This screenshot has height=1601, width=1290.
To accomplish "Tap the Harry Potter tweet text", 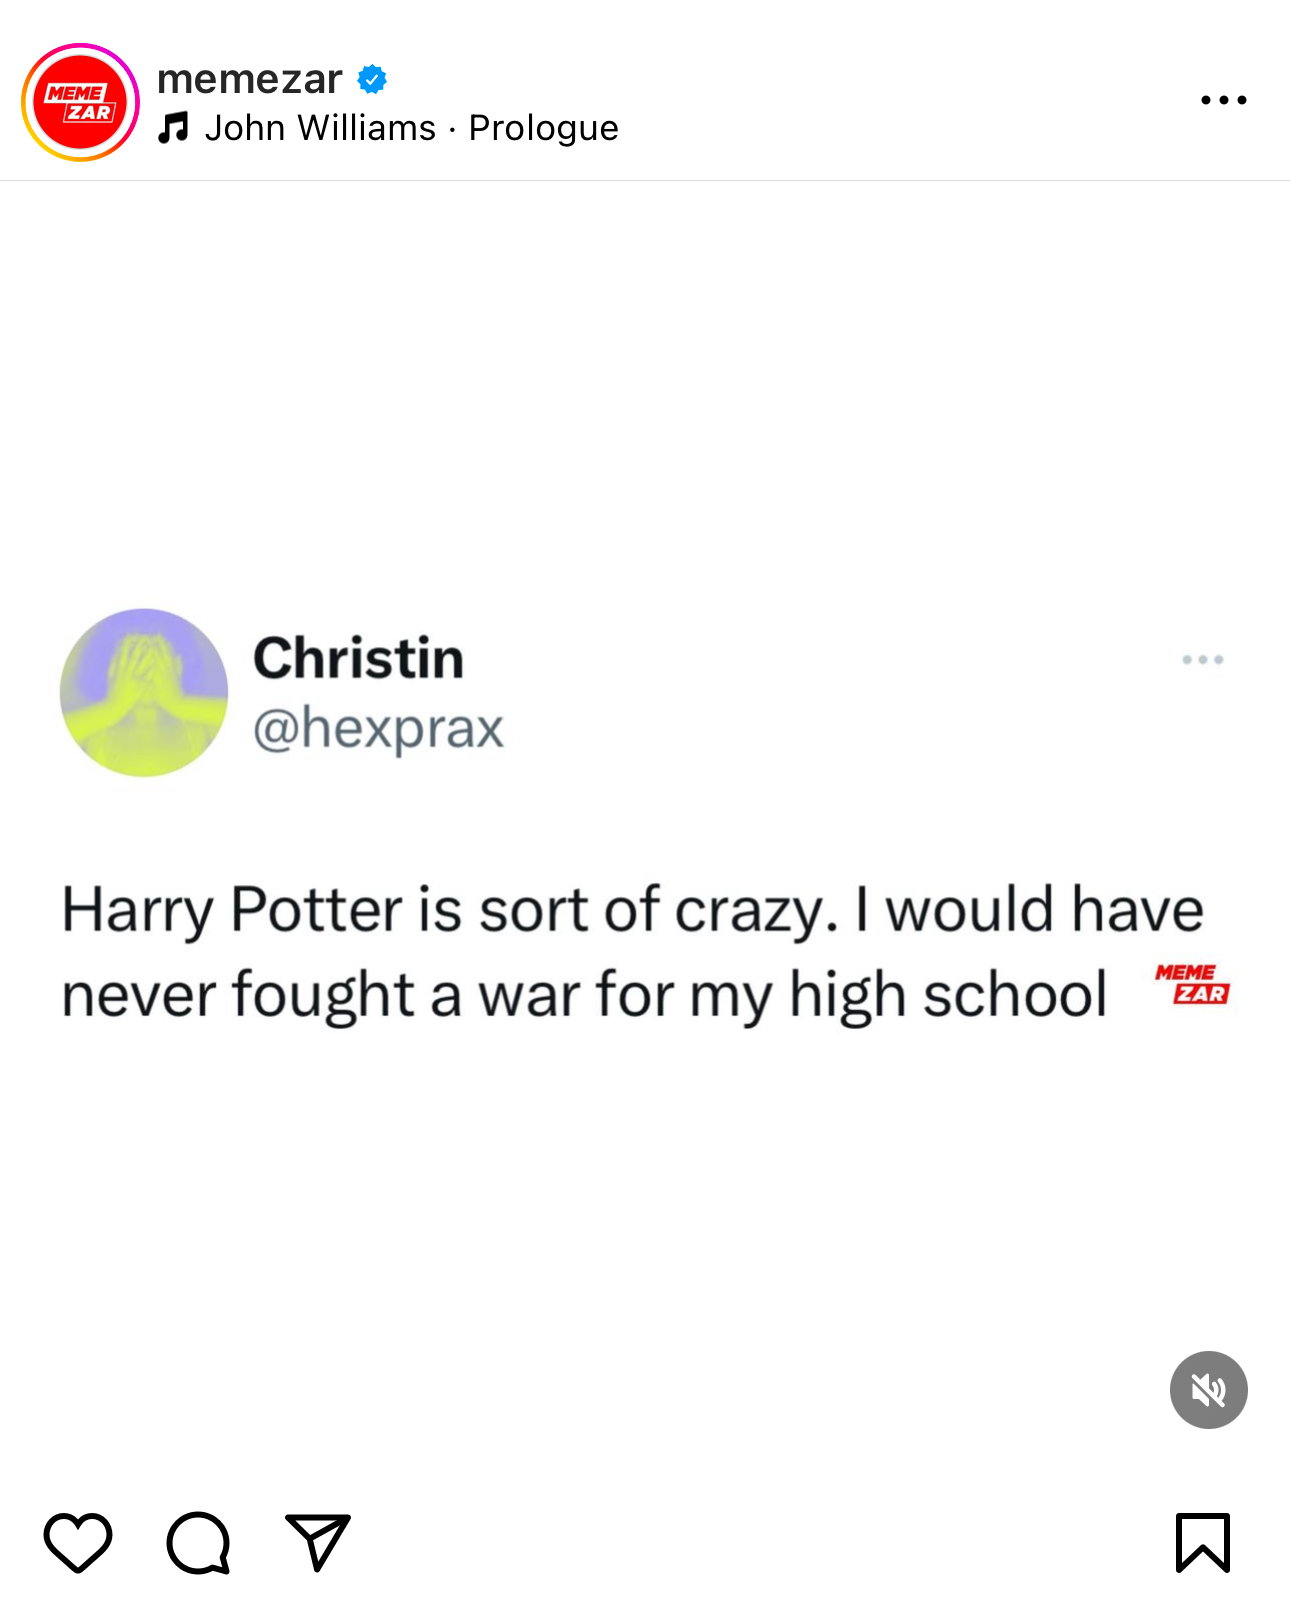I will [632, 952].
